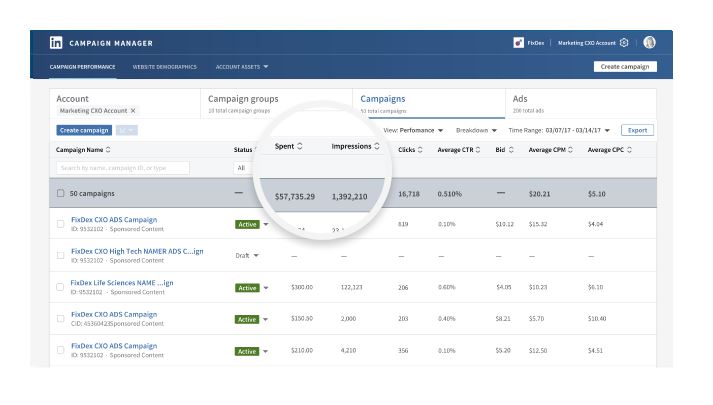This screenshot has width=713, height=405.
Task: Open the Ads tab
Action: (x=581, y=104)
